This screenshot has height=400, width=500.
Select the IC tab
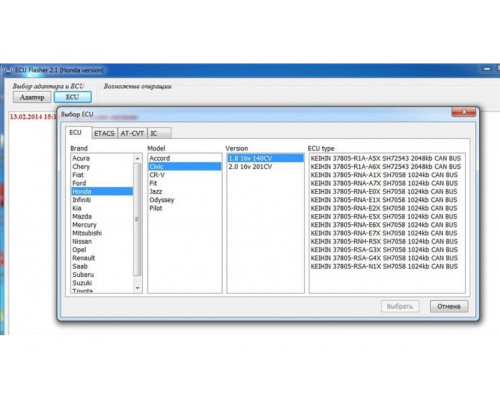coord(159,133)
